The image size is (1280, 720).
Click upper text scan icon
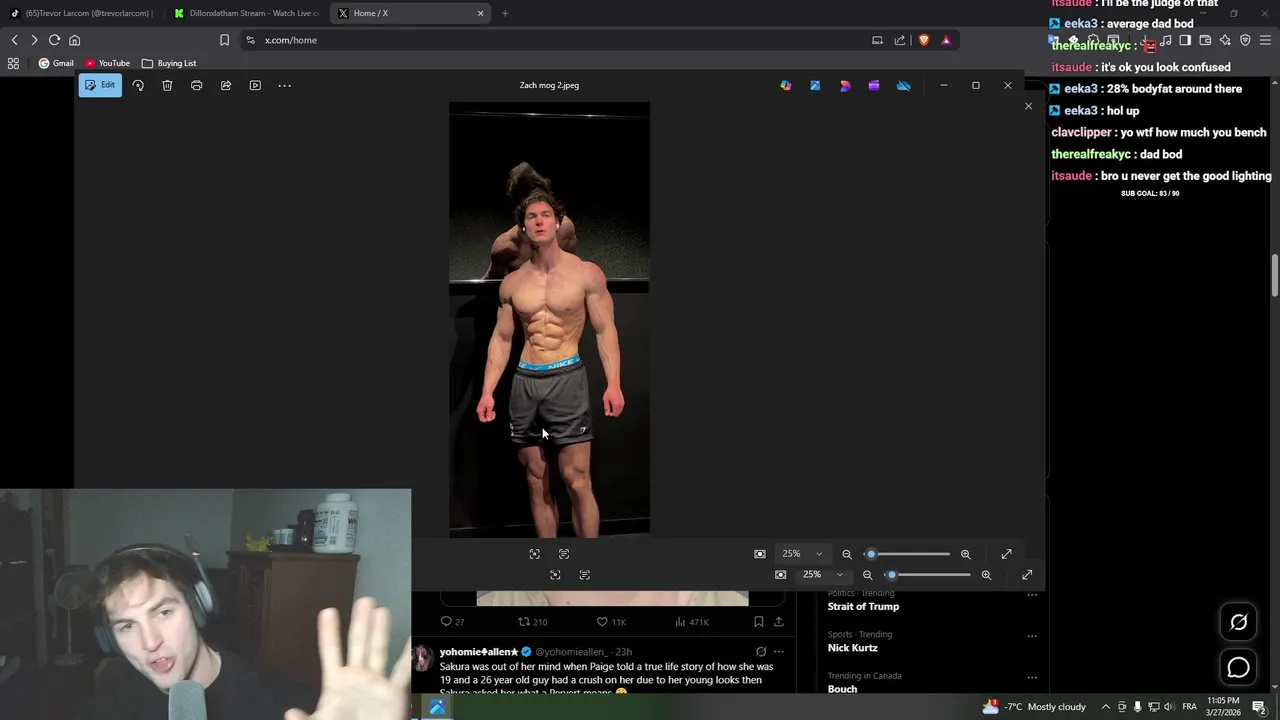[564, 554]
